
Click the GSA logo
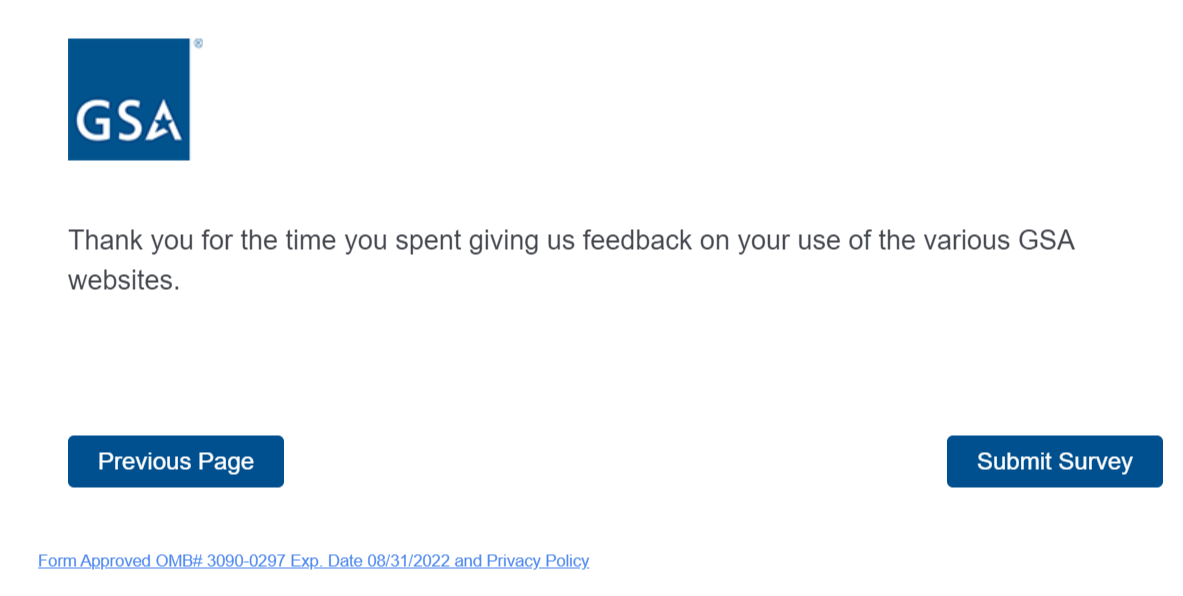pos(128,99)
